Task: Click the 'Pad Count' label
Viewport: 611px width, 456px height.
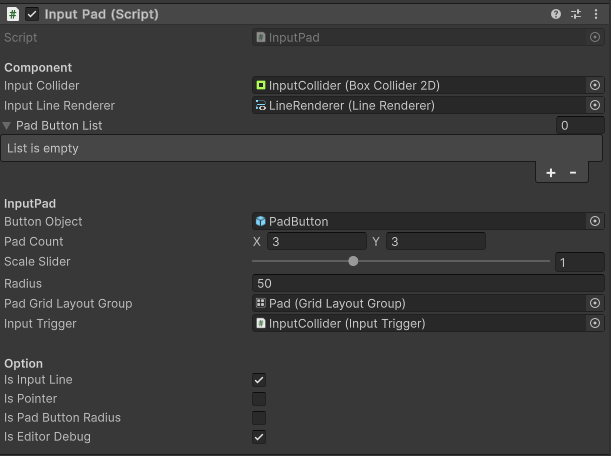Action: click(x=34, y=242)
